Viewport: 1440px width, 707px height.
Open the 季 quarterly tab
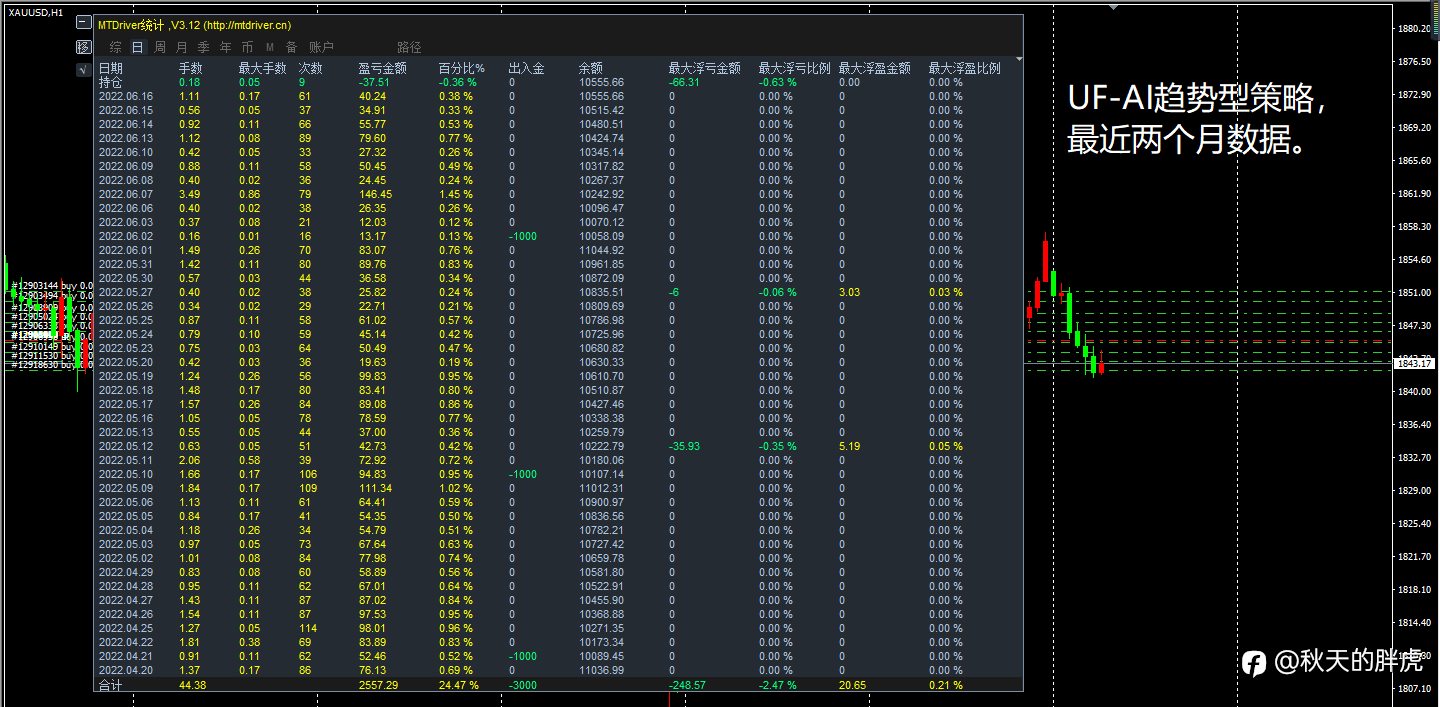pos(203,47)
